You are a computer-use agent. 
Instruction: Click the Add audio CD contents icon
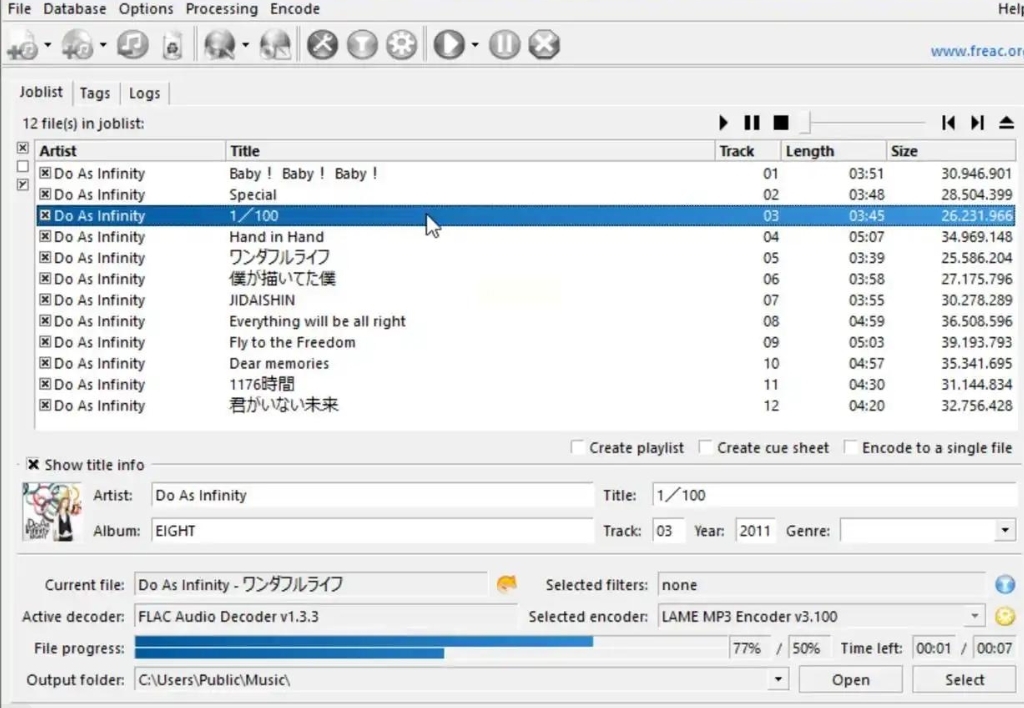coord(78,45)
